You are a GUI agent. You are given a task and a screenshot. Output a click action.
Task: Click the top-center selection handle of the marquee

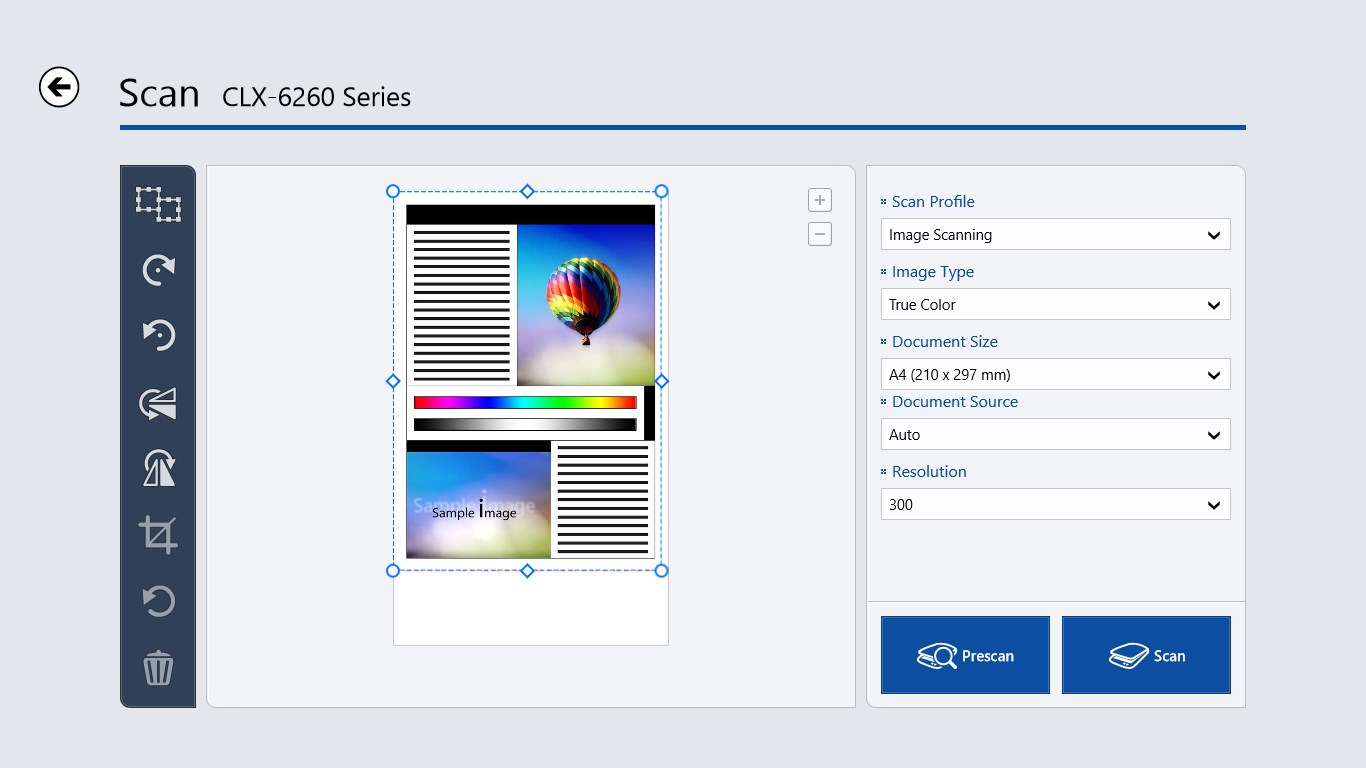[527, 191]
